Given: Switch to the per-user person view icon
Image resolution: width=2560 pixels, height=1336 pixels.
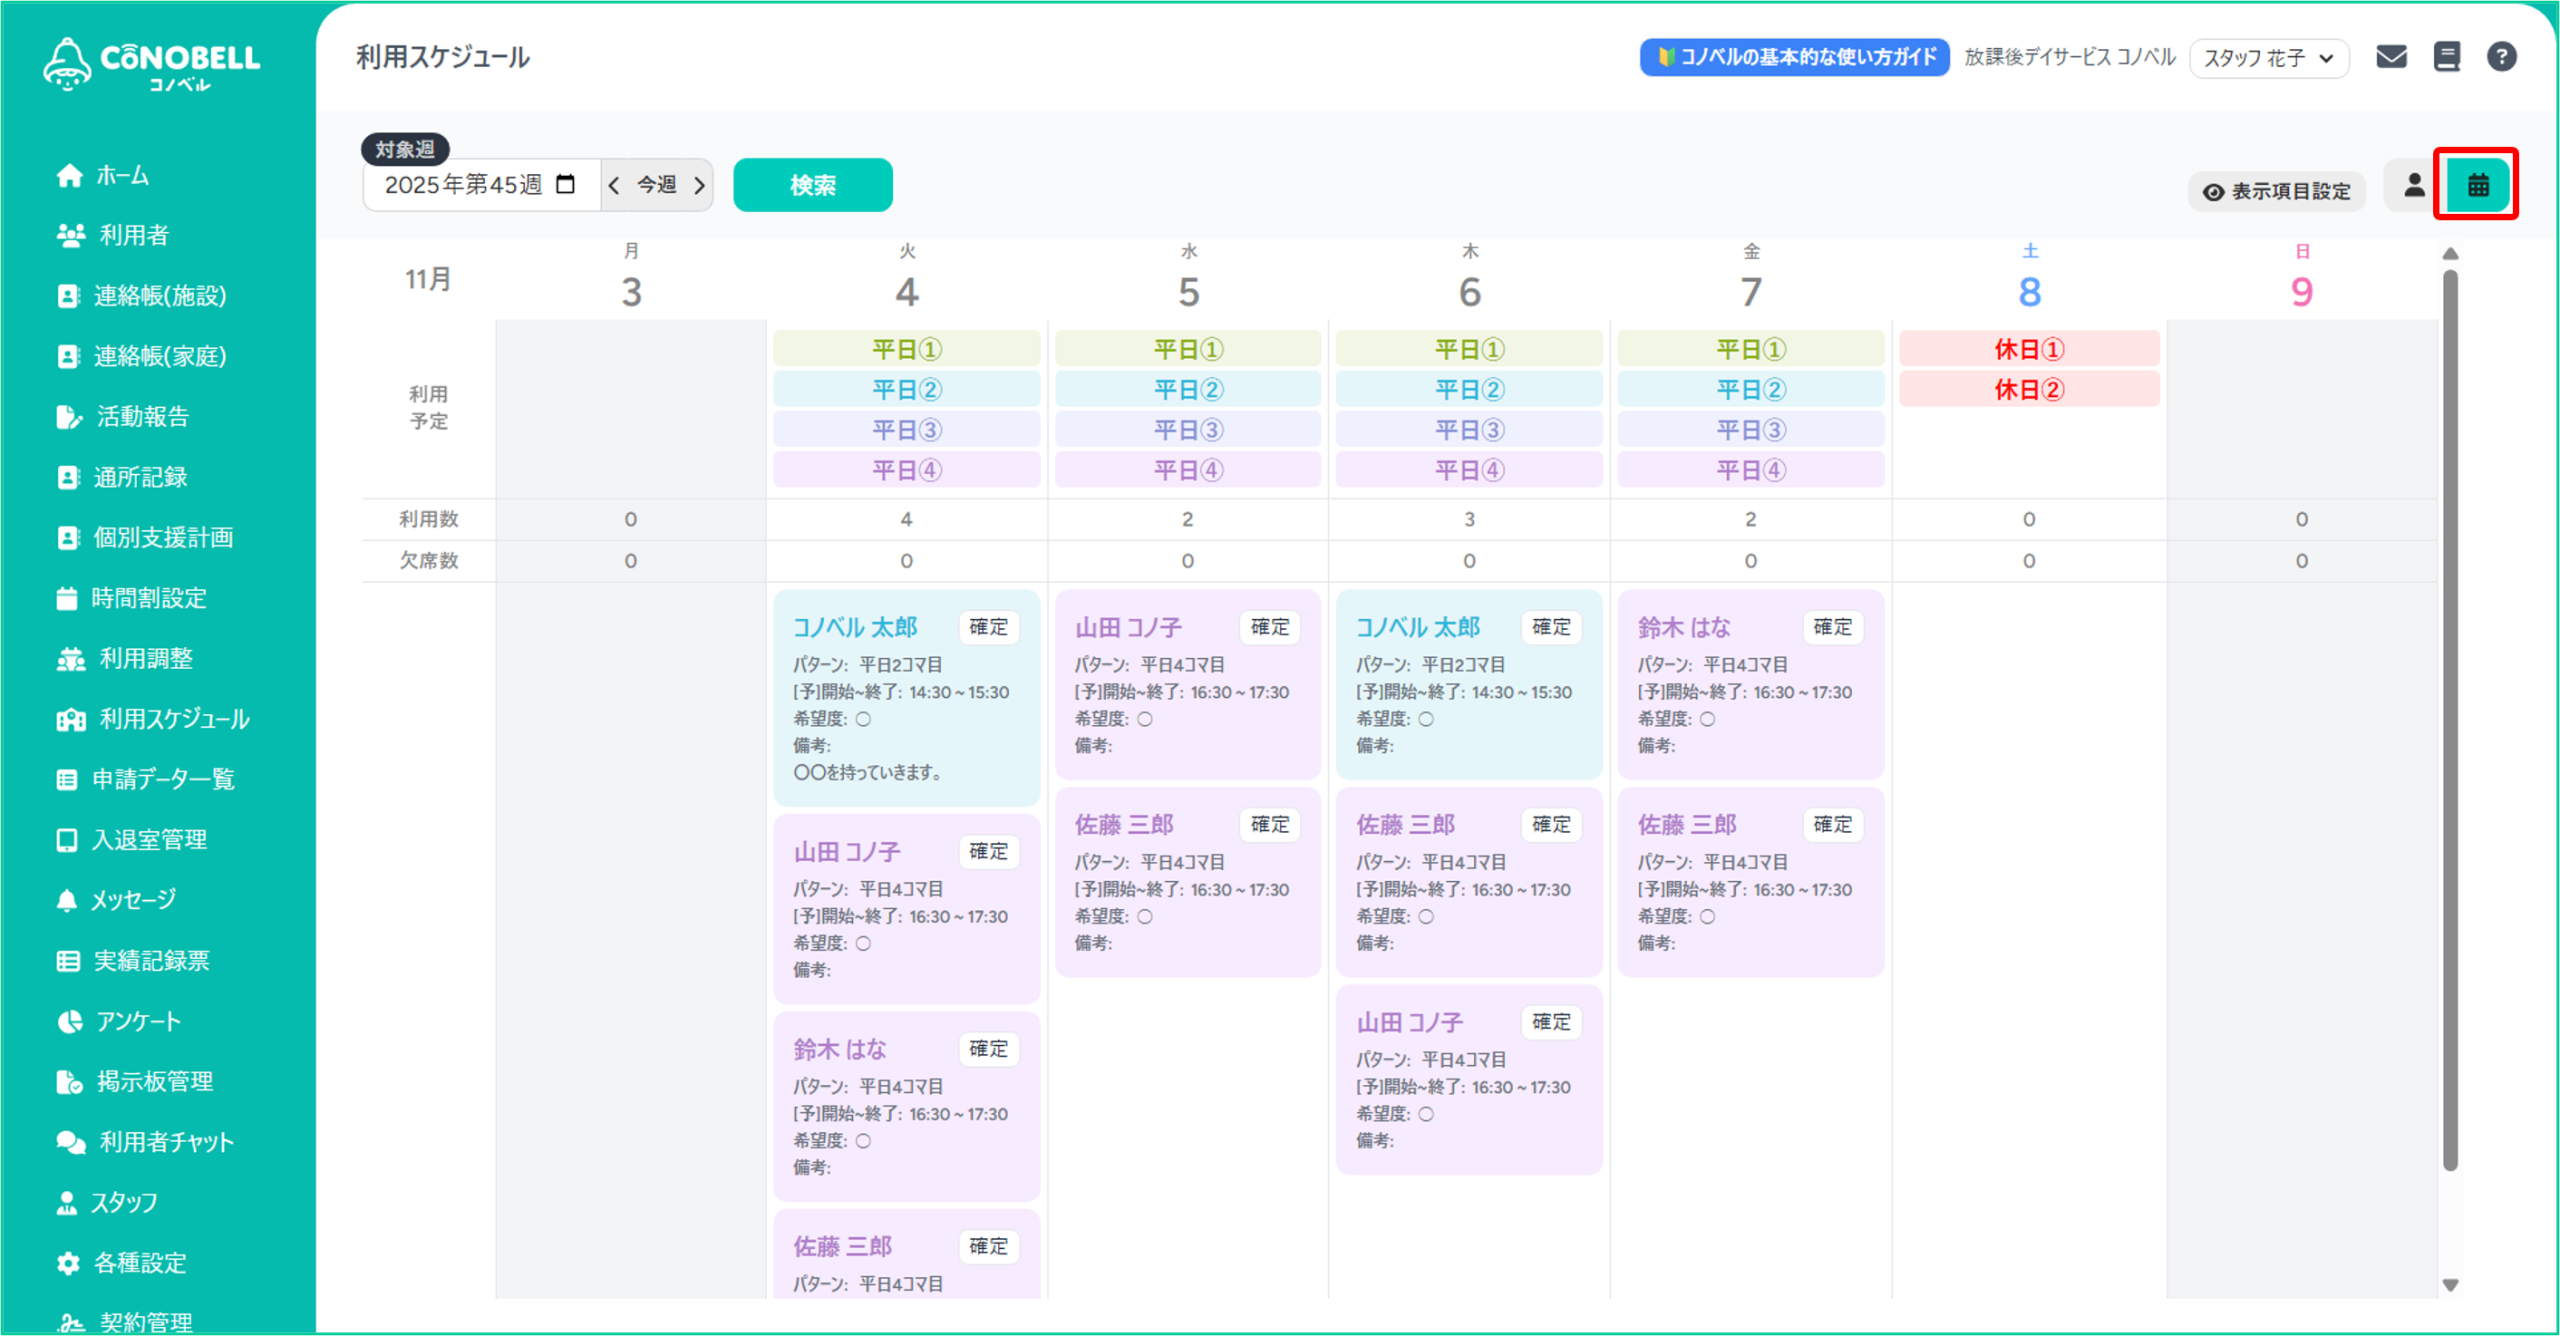Looking at the screenshot, I should click(x=2414, y=185).
